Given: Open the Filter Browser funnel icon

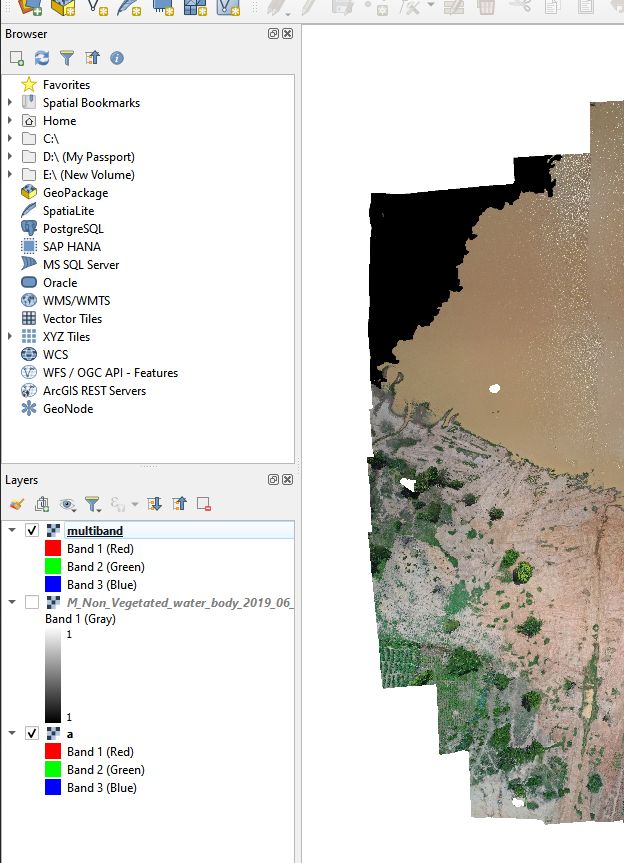Looking at the screenshot, I should coord(67,58).
